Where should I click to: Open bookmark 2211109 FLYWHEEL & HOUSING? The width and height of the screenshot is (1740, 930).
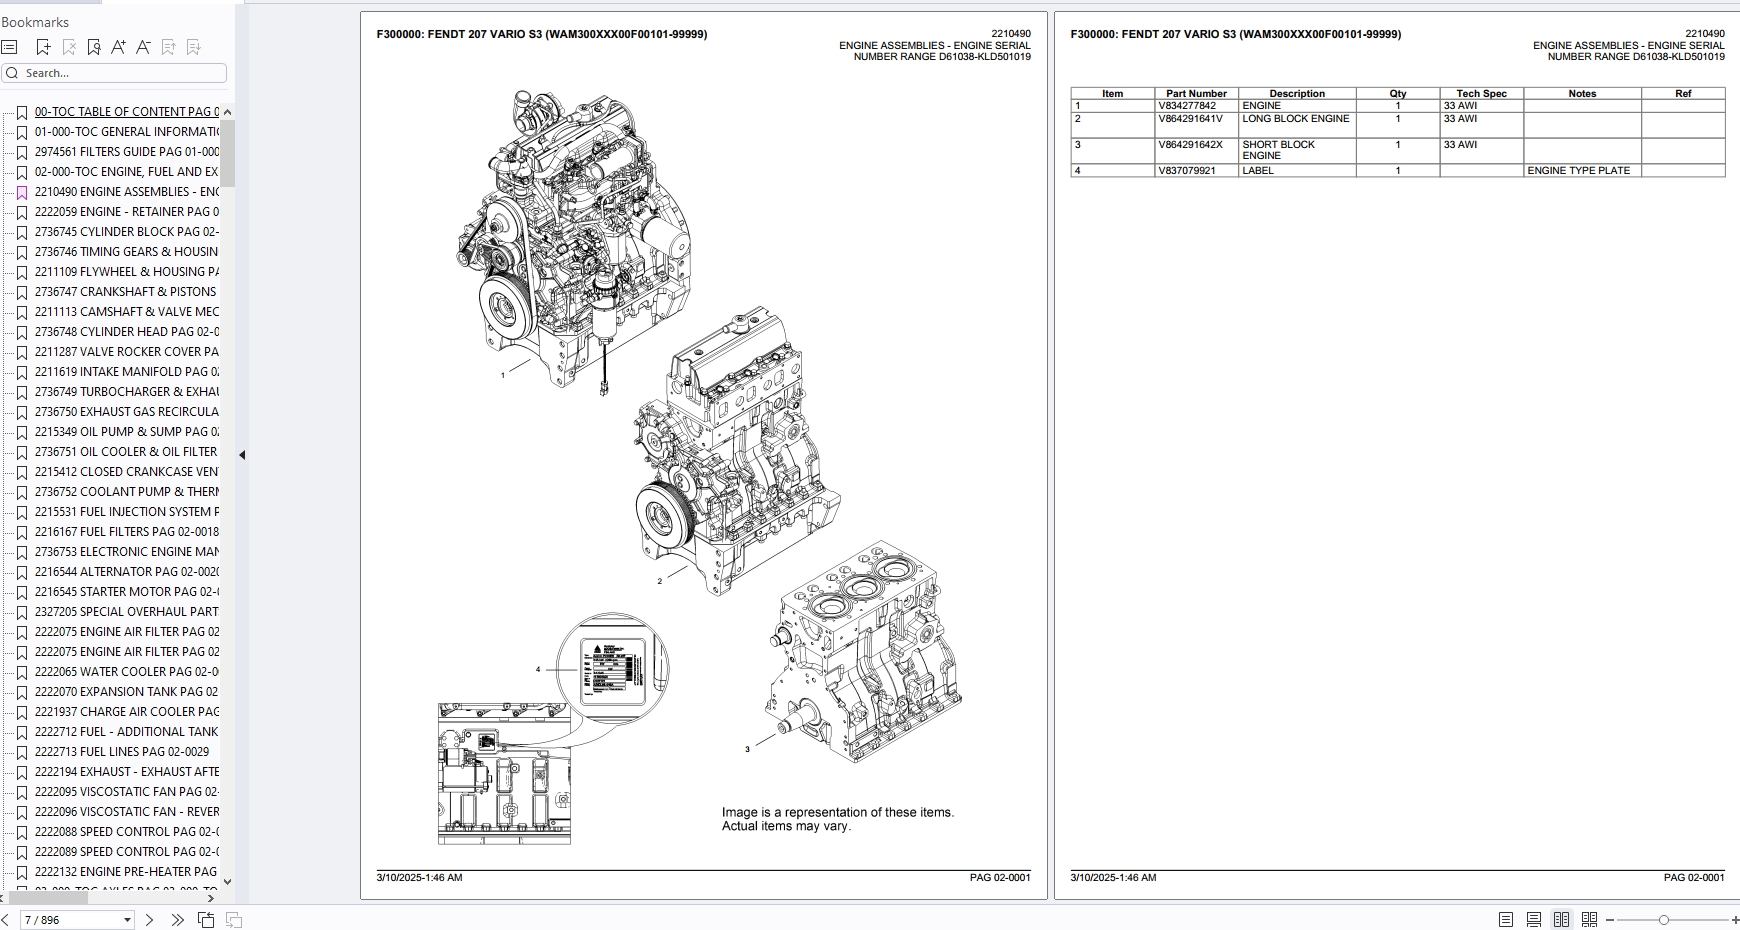click(126, 272)
